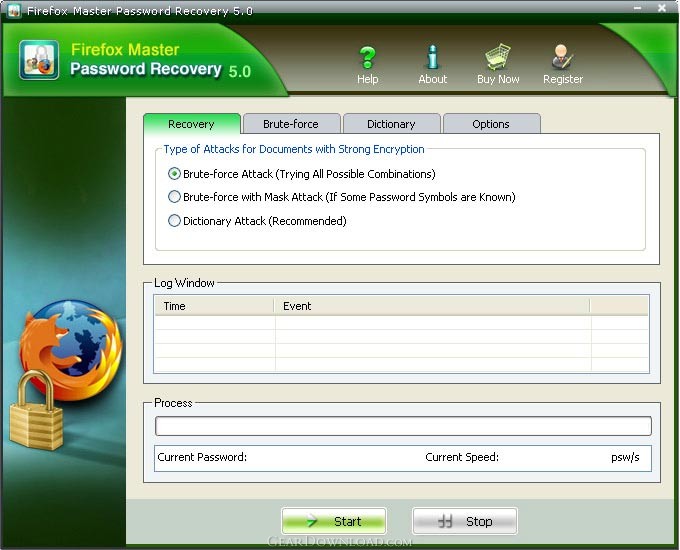The height and width of the screenshot is (550, 680).
Task: Click the title bar application icon
Action: (14, 10)
